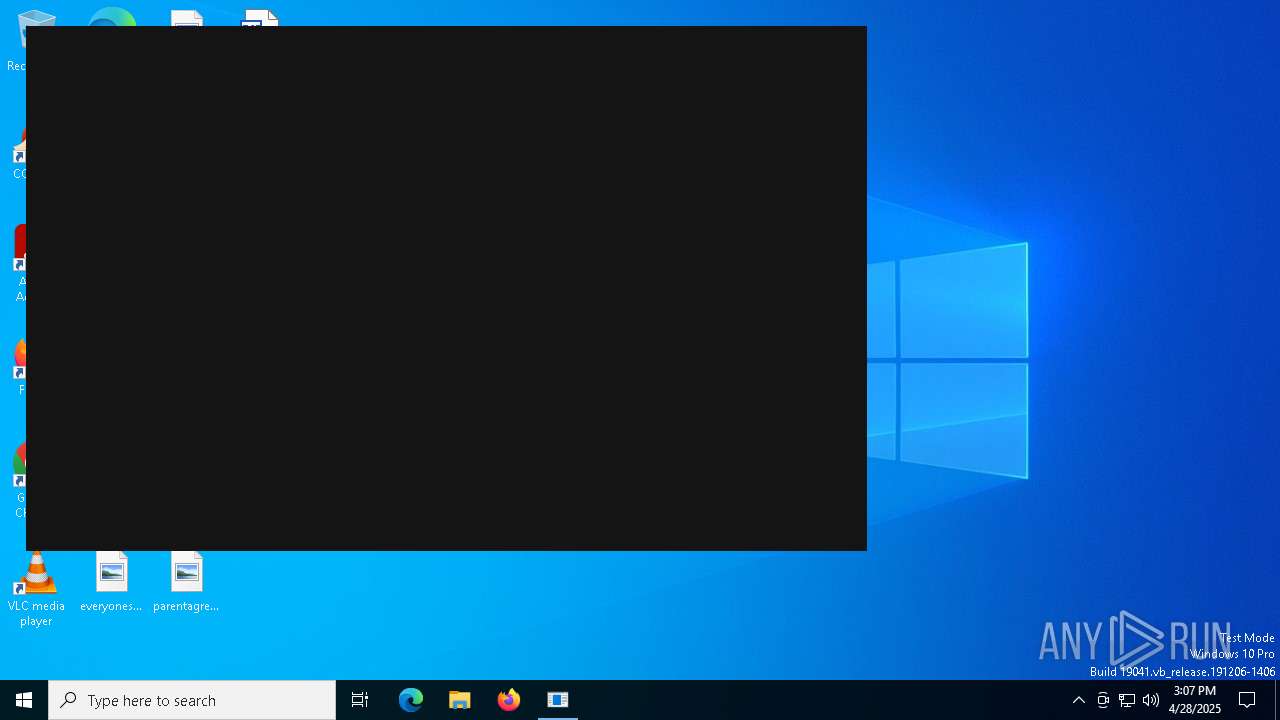Viewport: 1280px width, 720px height.
Task: Launch Firefox from the taskbar
Action: click(509, 700)
